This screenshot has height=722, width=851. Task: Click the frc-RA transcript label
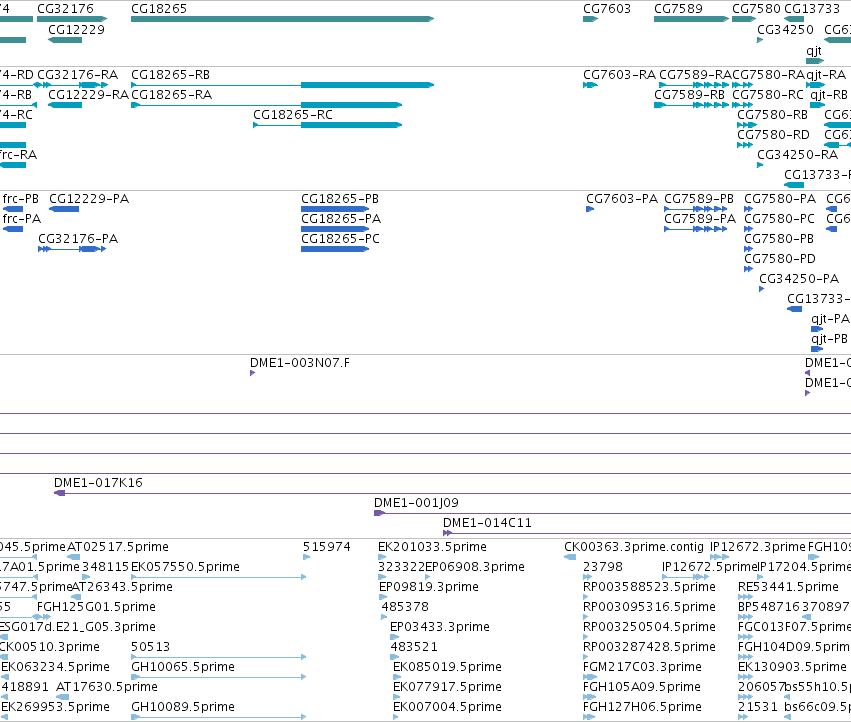point(18,154)
